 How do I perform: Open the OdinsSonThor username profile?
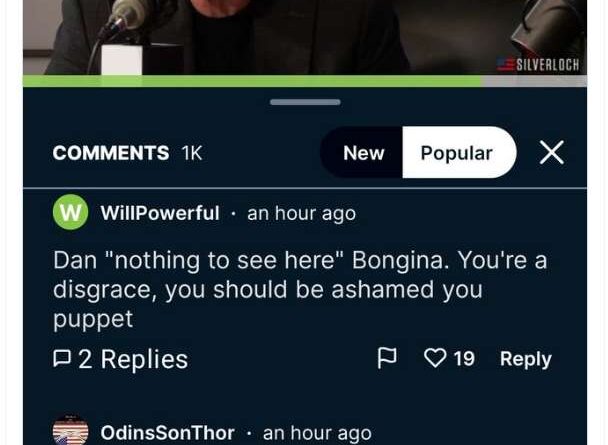pos(168,433)
